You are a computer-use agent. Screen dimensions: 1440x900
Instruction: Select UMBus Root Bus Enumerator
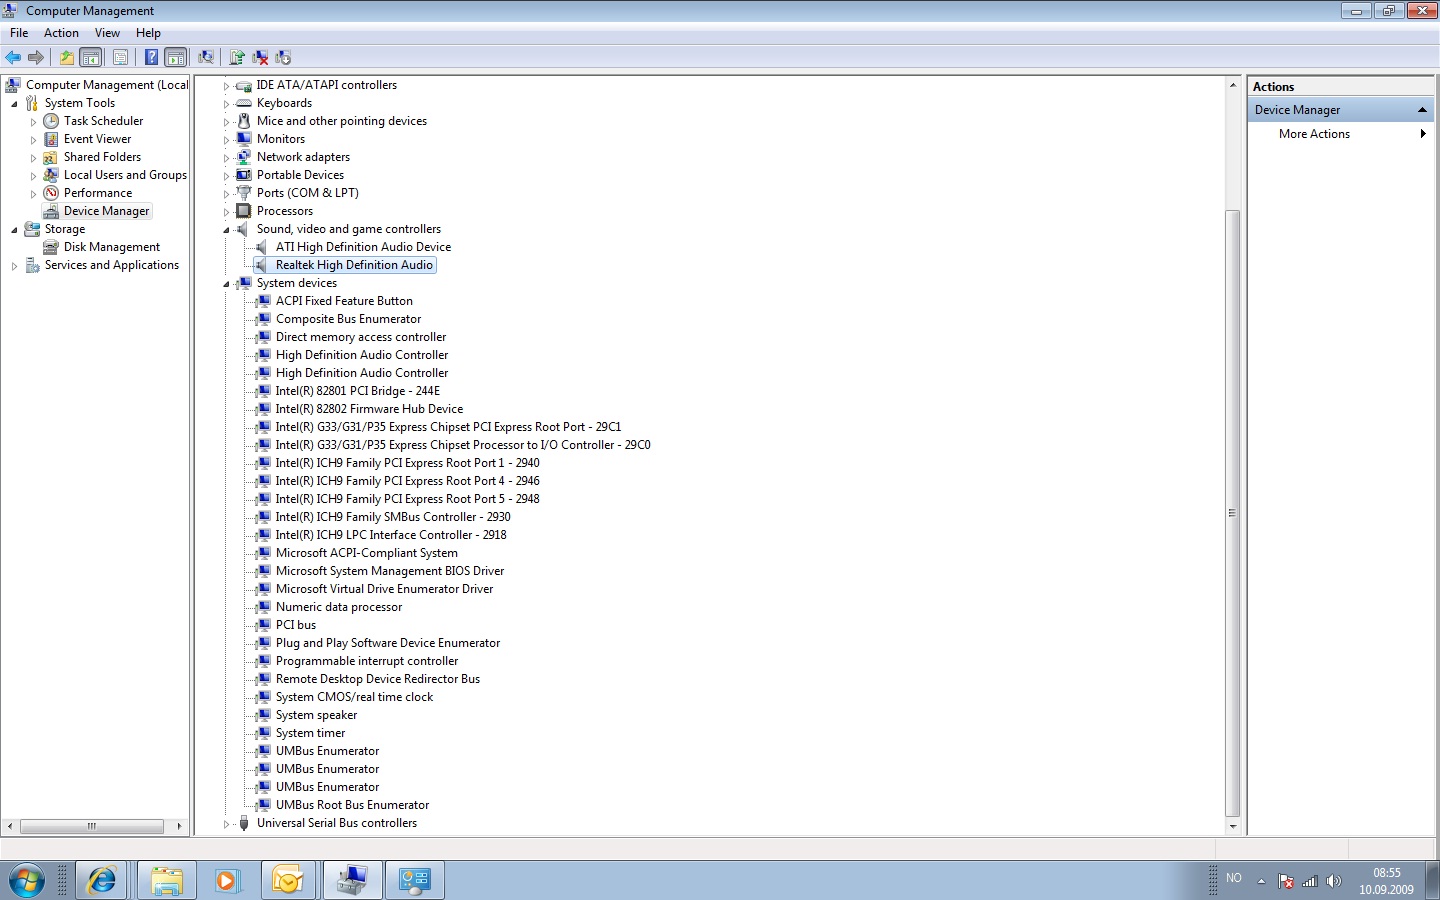(x=352, y=805)
